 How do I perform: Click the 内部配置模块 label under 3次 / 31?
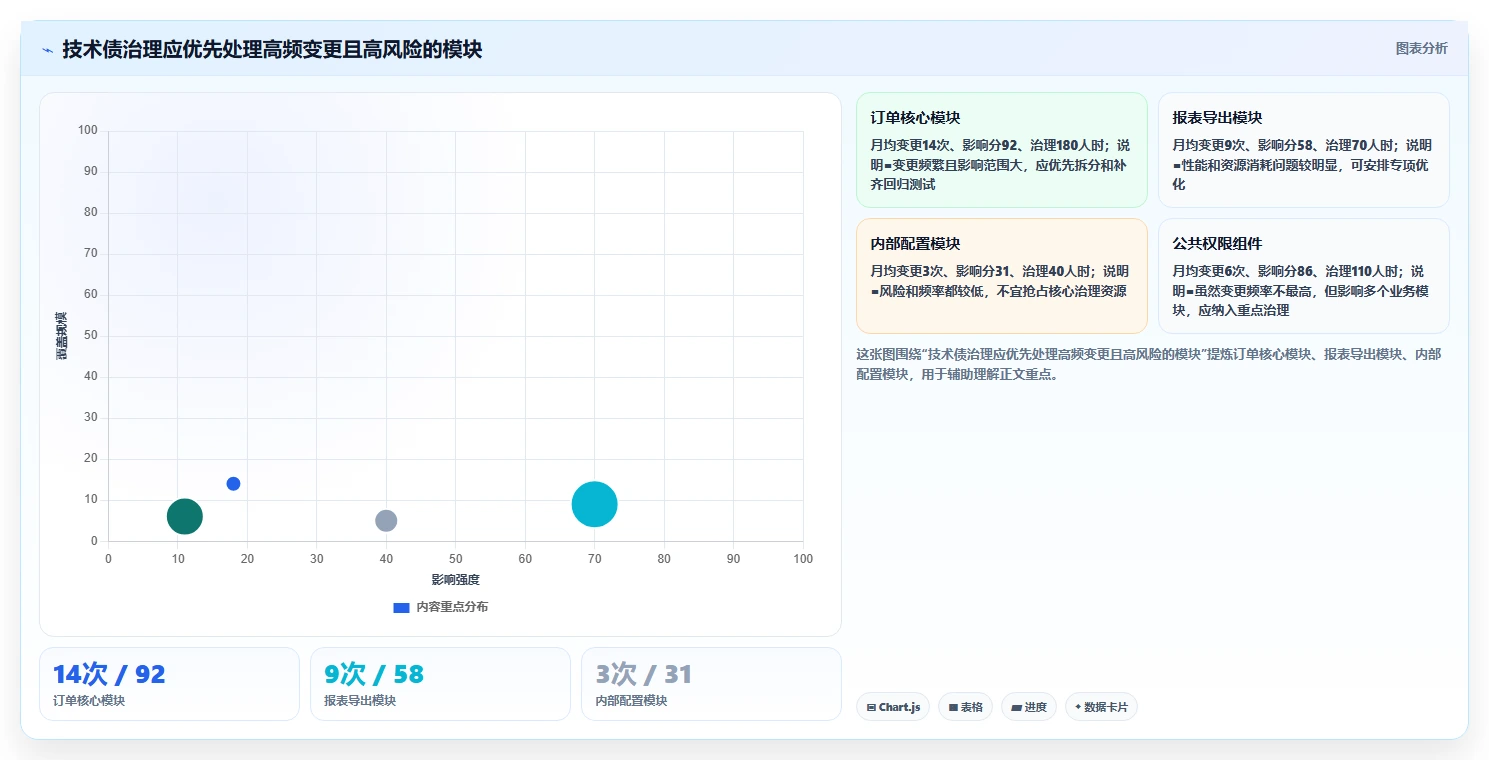tap(631, 701)
